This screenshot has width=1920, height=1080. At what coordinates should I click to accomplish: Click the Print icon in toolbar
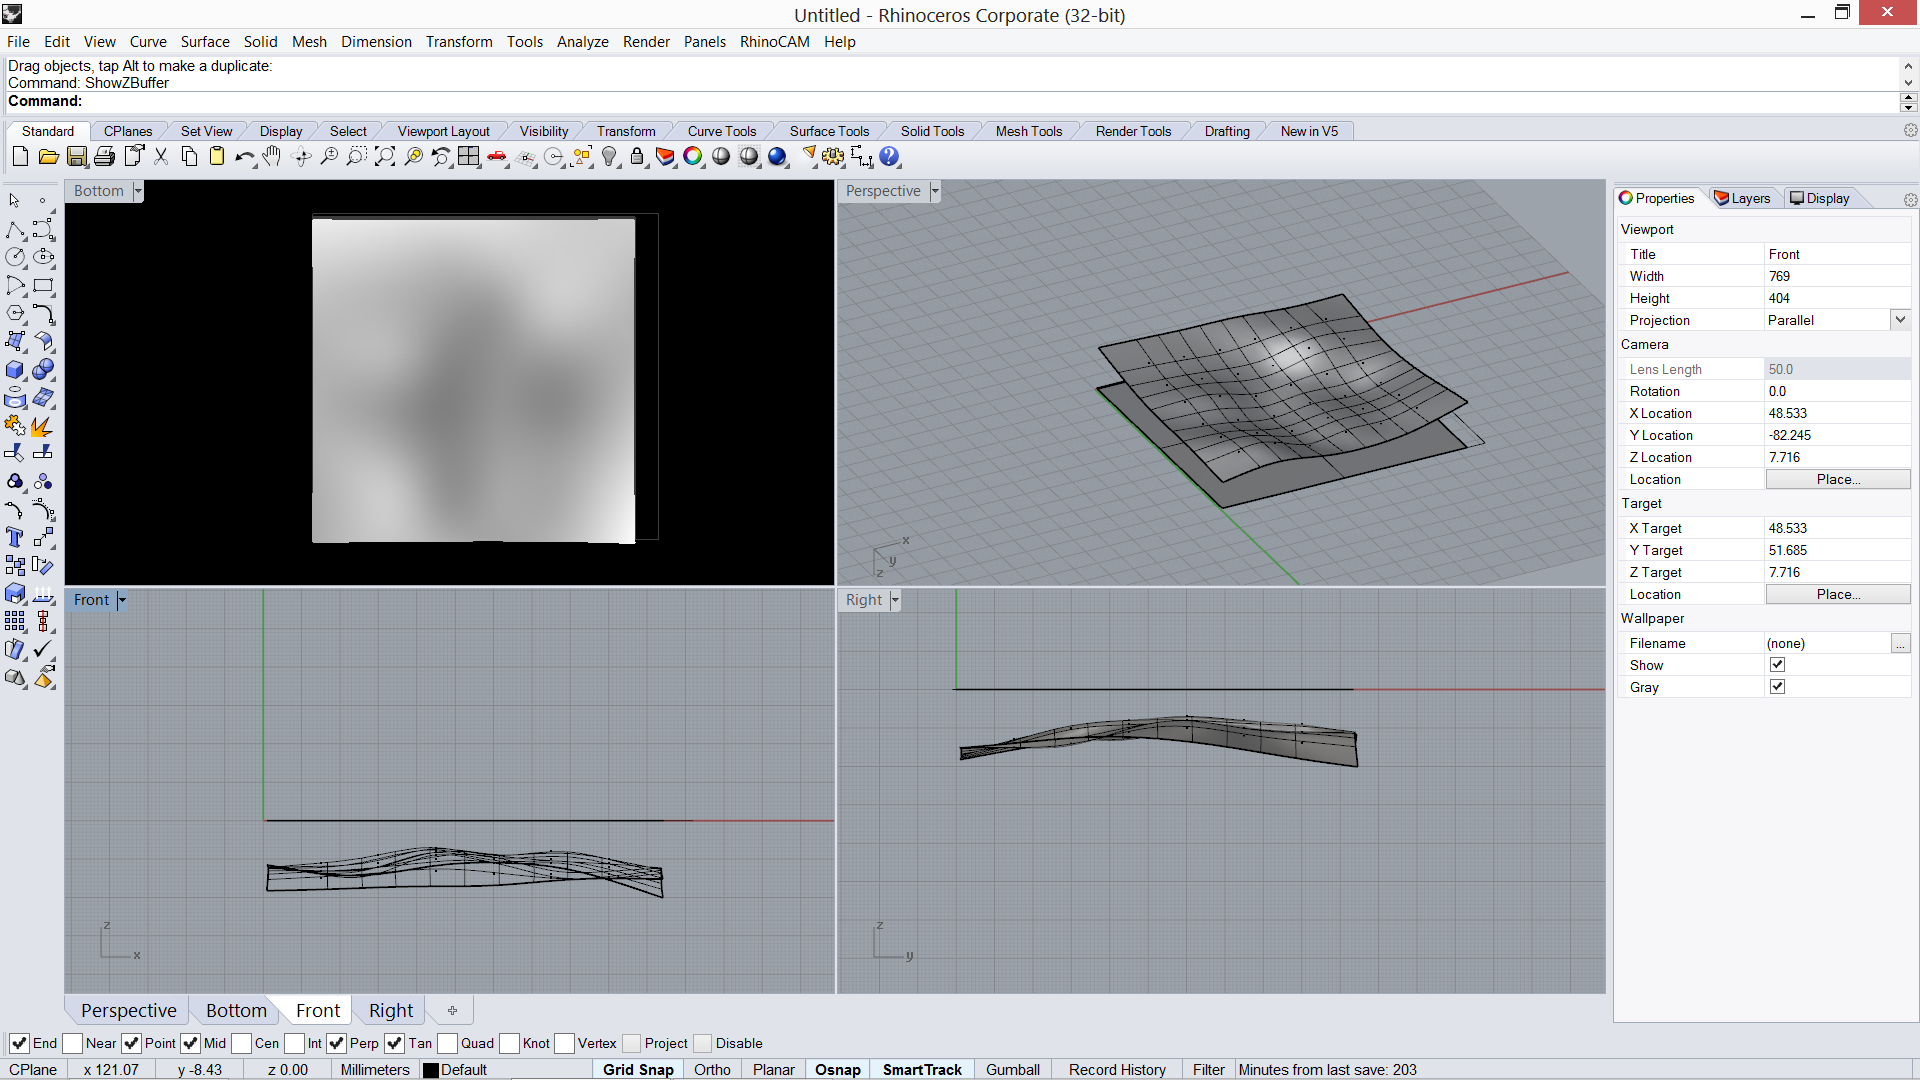[x=105, y=157]
